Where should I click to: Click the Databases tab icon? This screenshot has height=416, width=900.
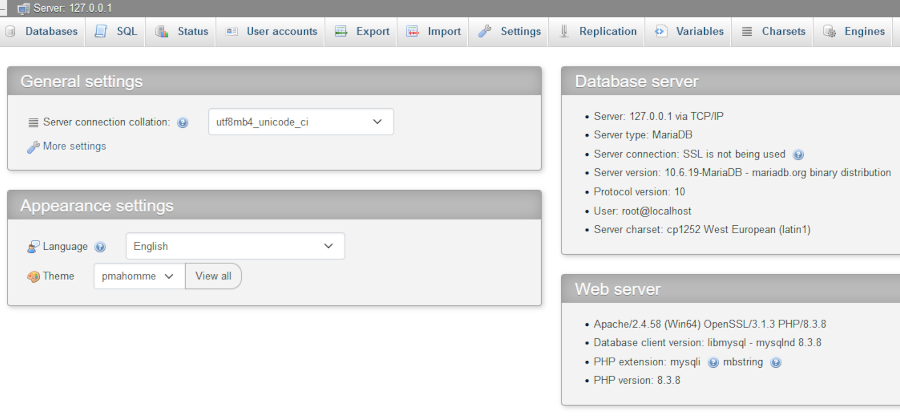pos(10,32)
